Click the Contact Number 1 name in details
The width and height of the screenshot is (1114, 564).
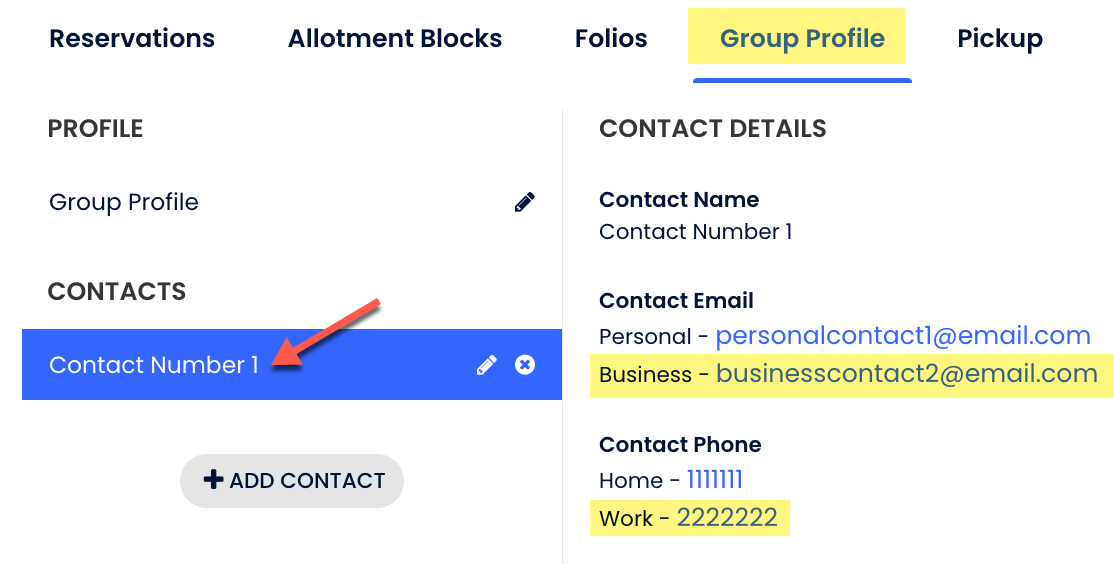click(x=696, y=232)
